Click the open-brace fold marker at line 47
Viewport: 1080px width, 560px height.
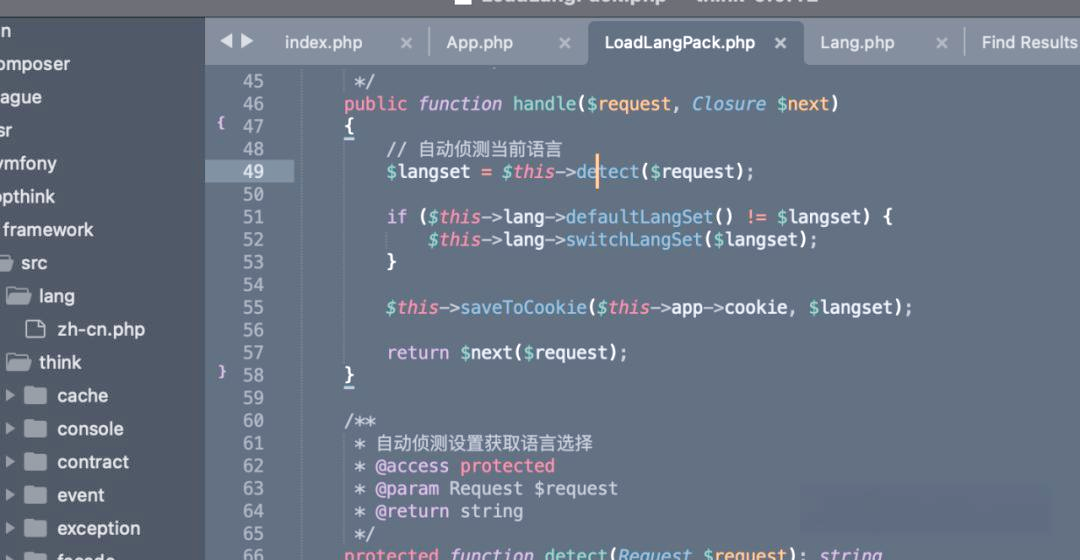coord(221,123)
